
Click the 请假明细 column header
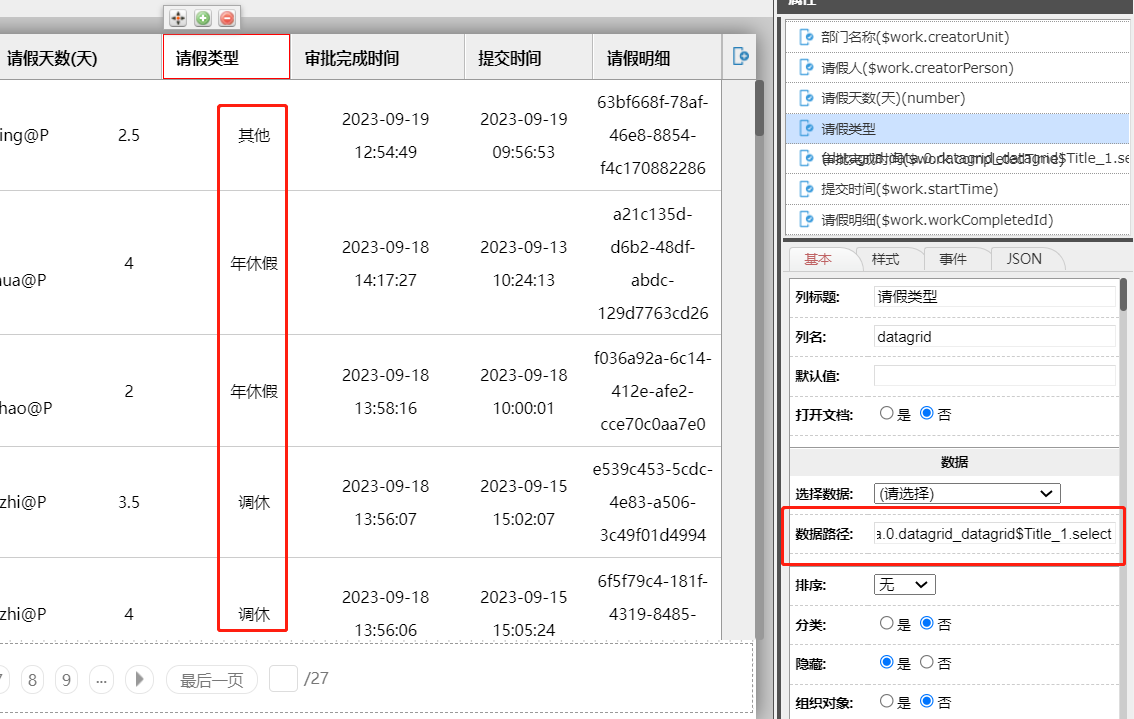[x=657, y=57]
